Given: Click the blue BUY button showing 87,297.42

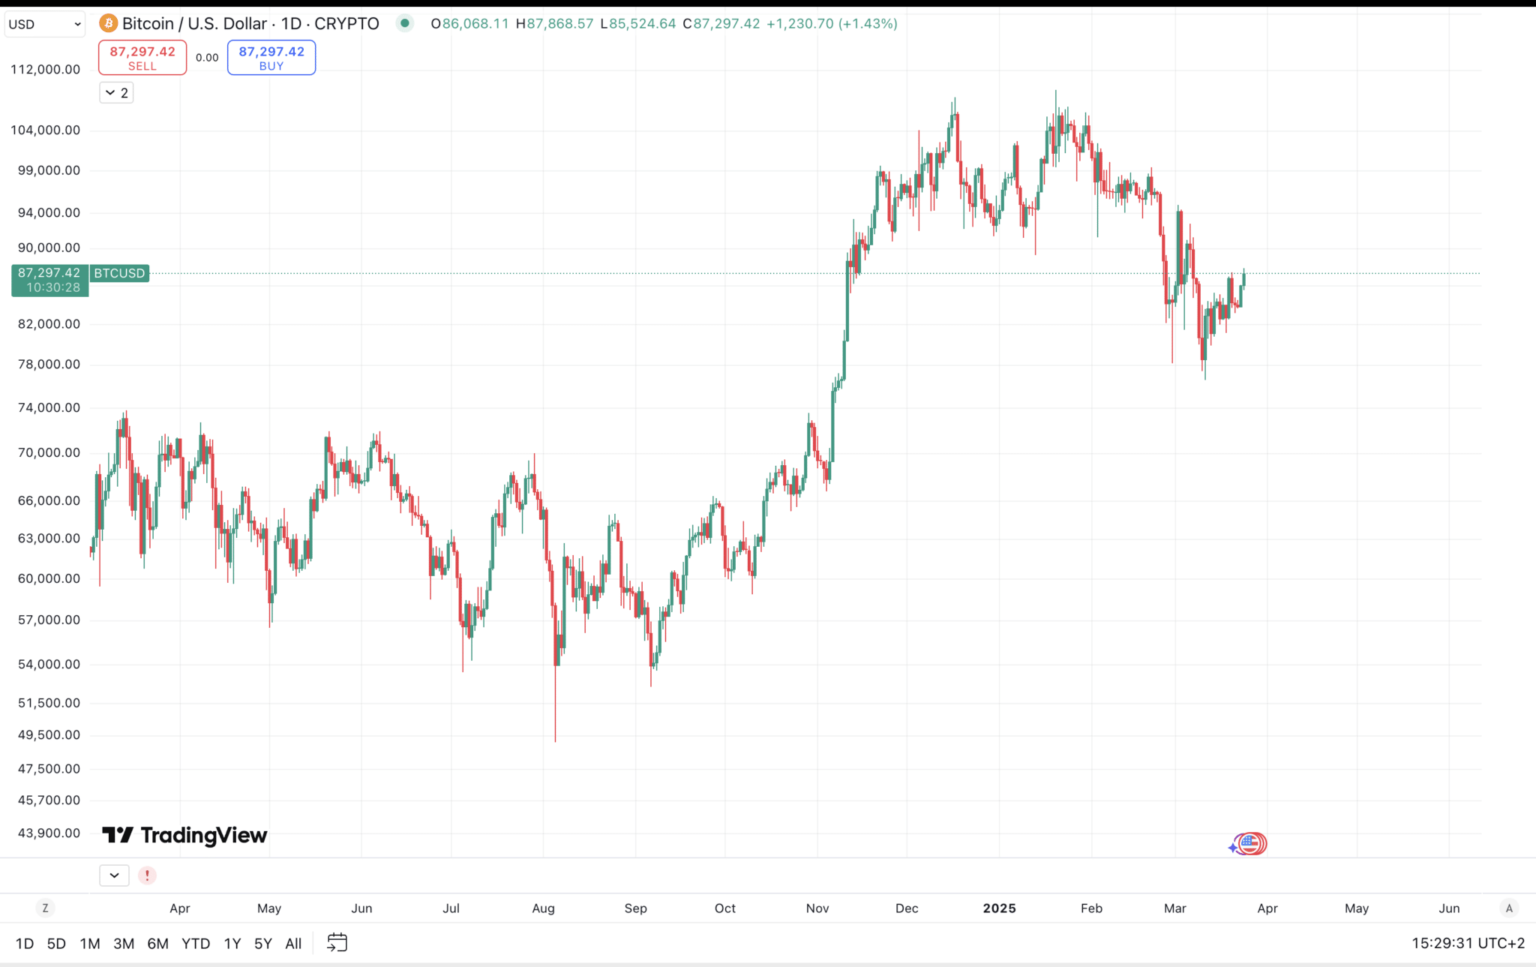Looking at the screenshot, I should click(x=271, y=57).
